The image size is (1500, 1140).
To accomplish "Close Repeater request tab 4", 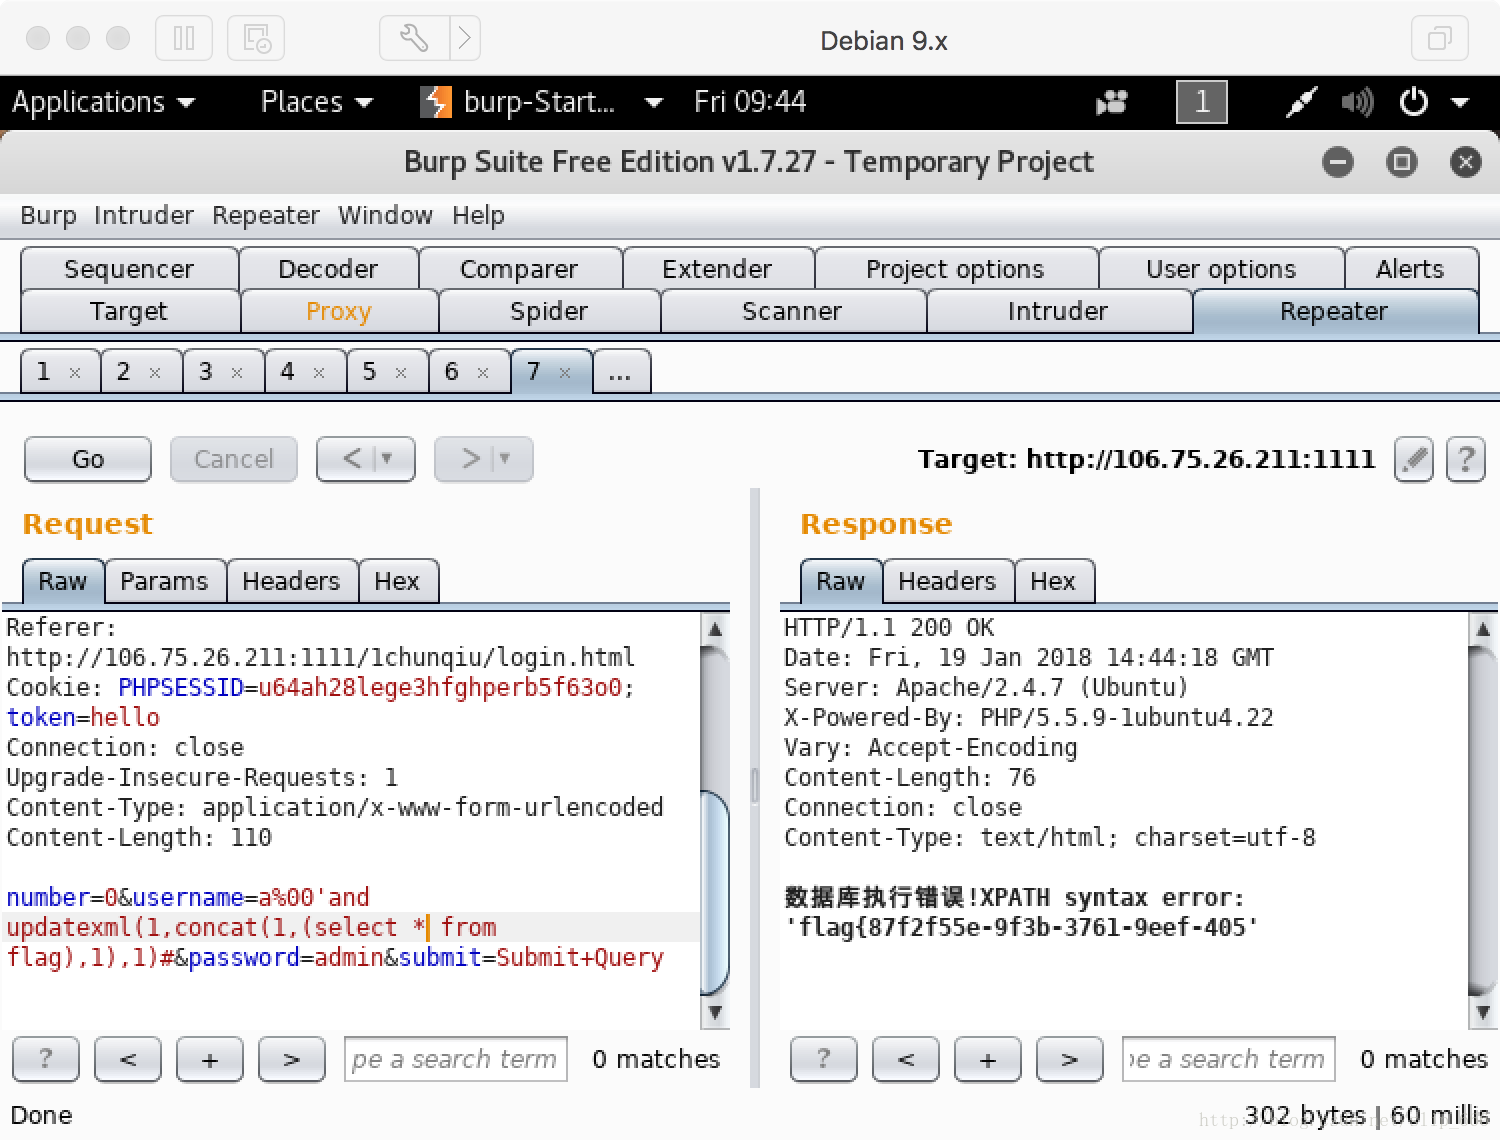I will 319,373.
